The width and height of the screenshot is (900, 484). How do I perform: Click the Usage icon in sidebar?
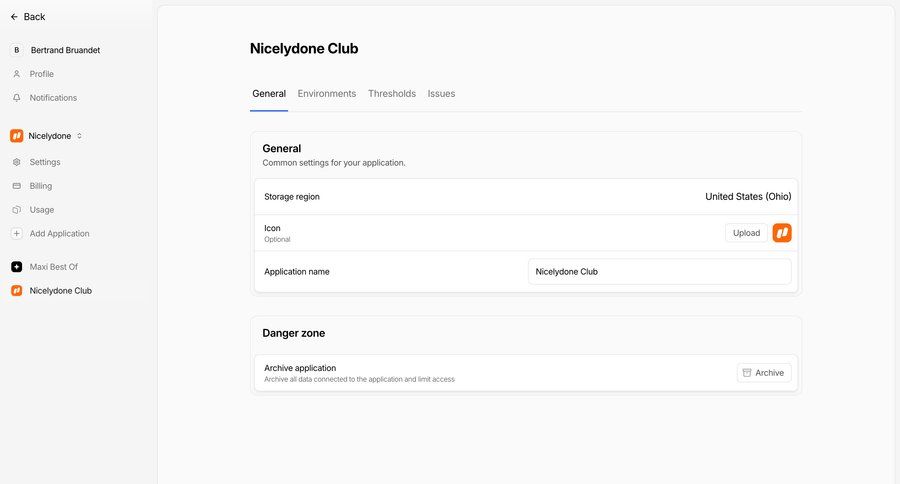pyautogui.click(x=17, y=210)
